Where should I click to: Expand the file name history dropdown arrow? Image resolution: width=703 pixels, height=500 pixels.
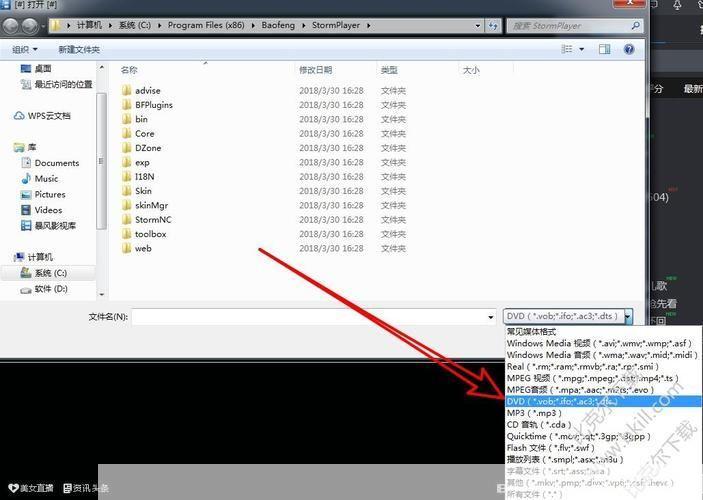(490, 317)
